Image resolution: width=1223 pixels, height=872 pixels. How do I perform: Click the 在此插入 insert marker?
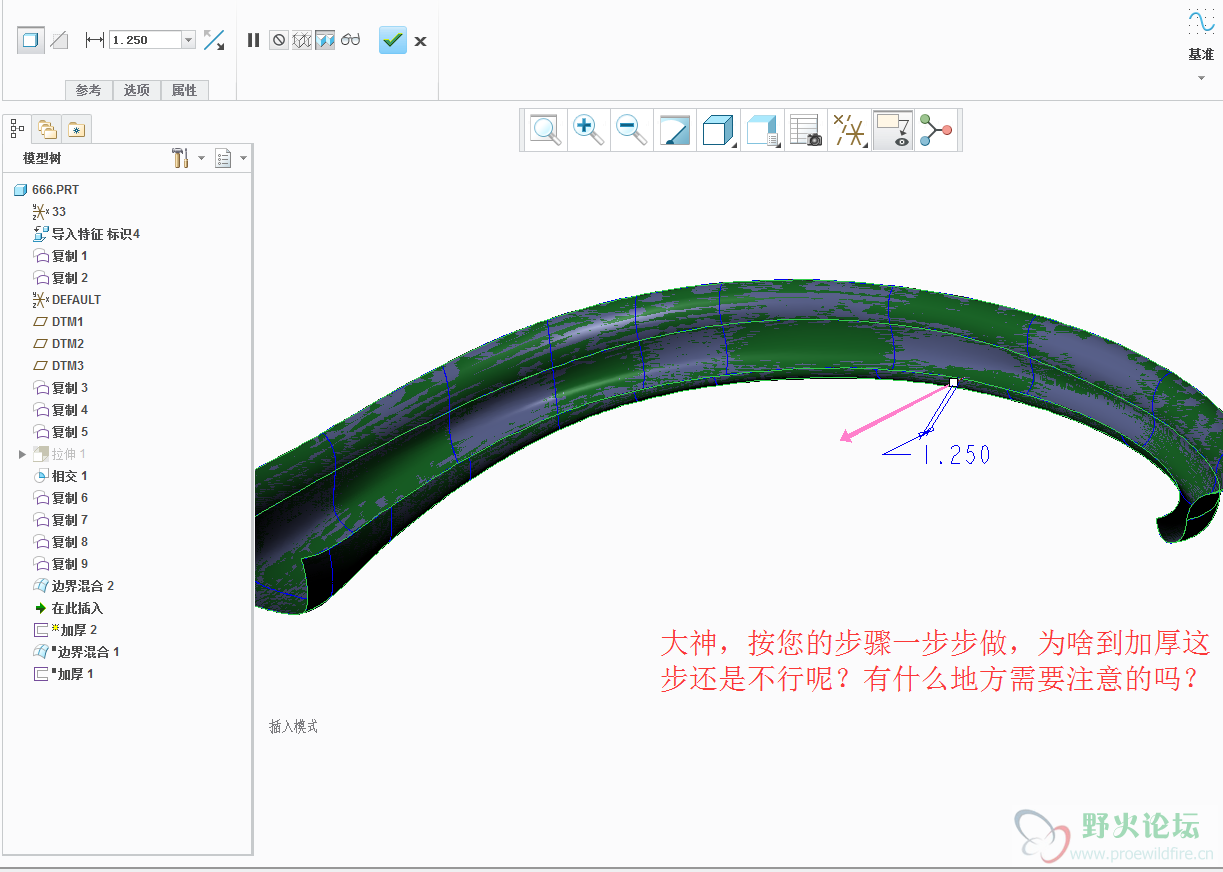point(77,608)
